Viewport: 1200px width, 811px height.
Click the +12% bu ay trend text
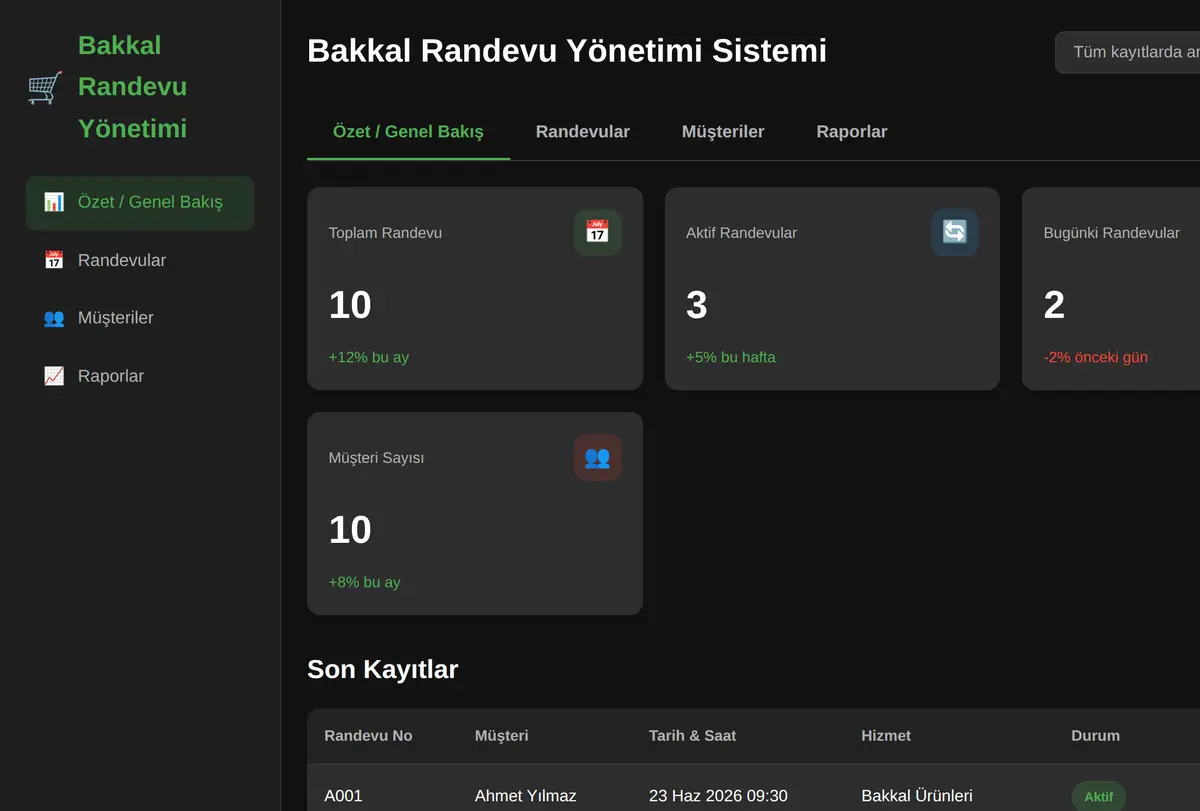click(369, 357)
